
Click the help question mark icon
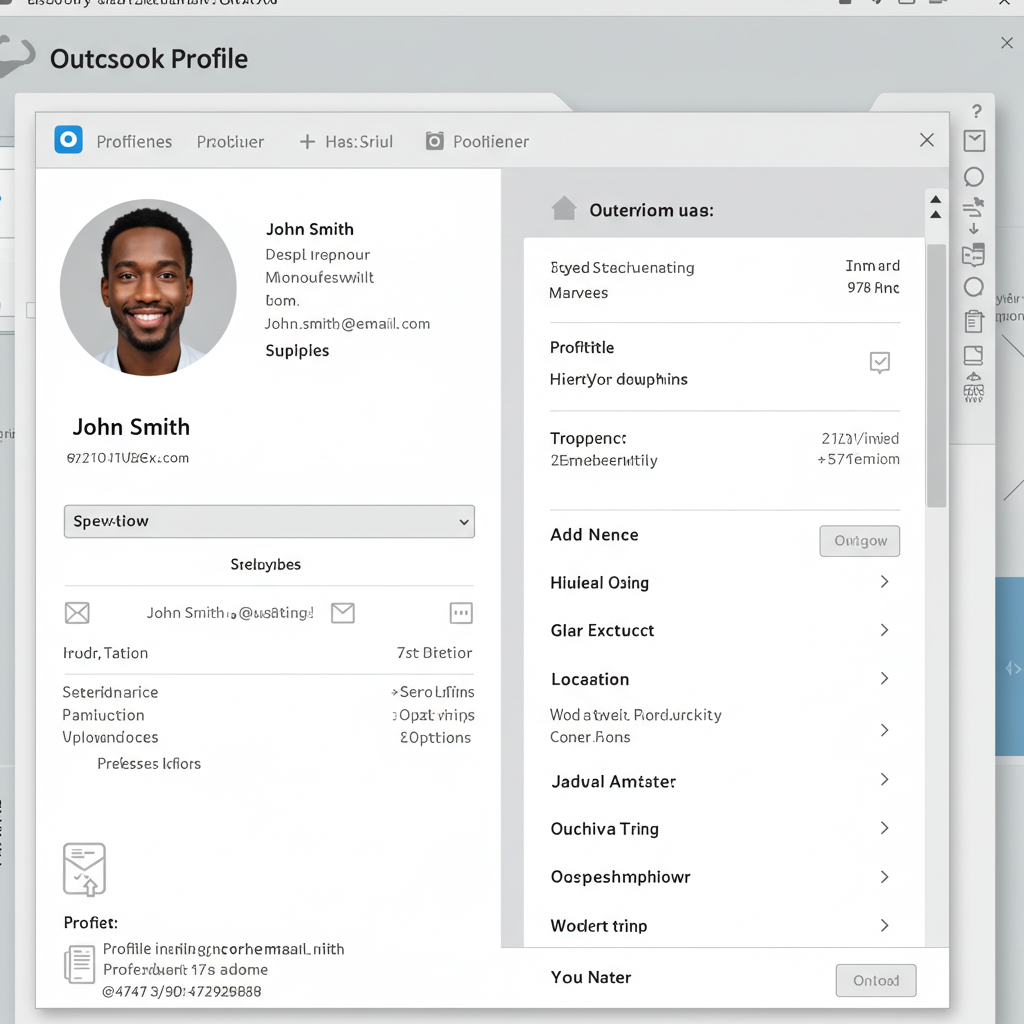(976, 111)
